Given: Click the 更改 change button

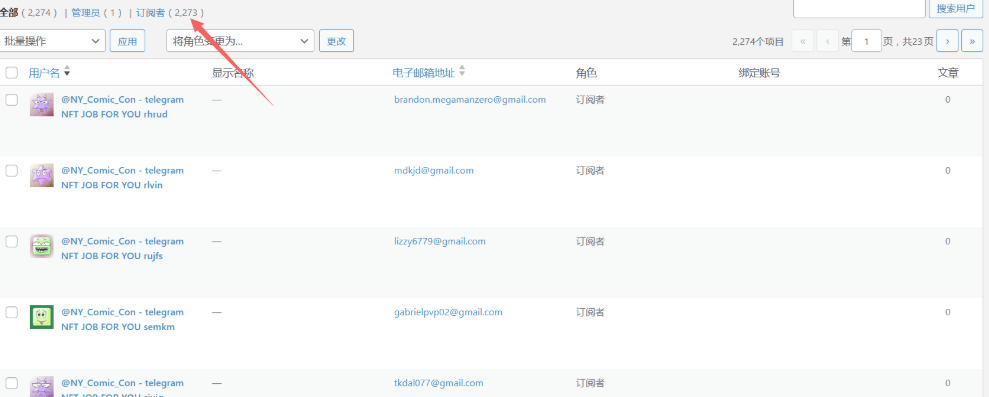Looking at the screenshot, I should pyautogui.click(x=336, y=42).
